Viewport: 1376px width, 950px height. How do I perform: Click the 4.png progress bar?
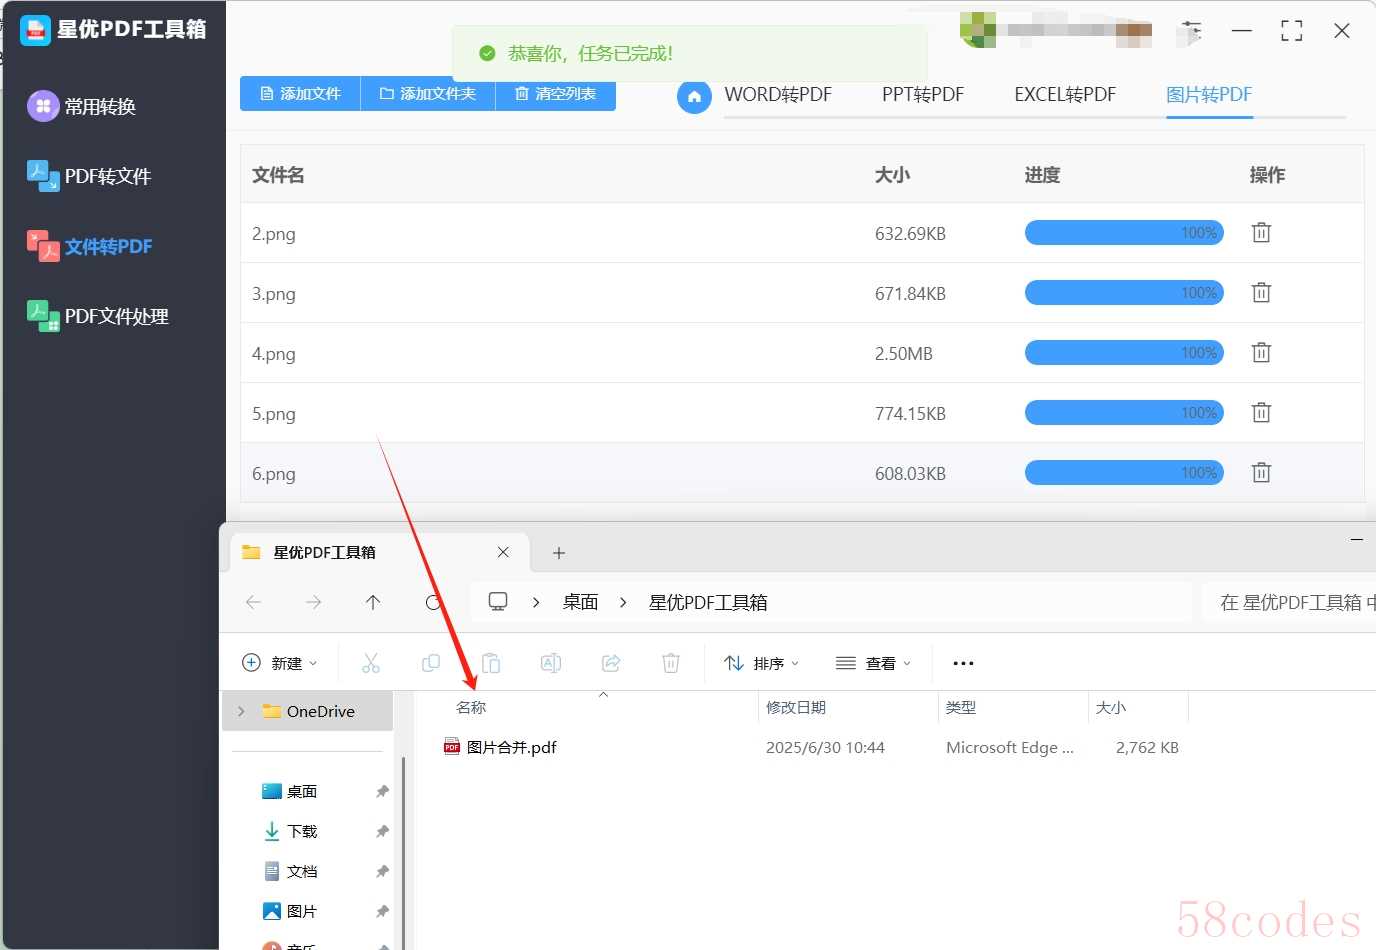1124,353
